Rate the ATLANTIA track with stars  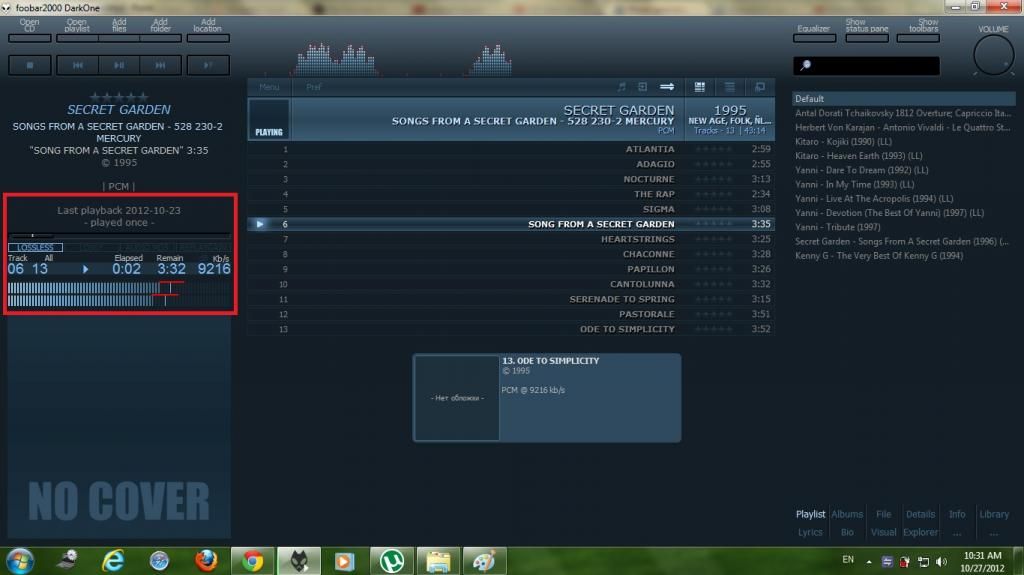713,149
